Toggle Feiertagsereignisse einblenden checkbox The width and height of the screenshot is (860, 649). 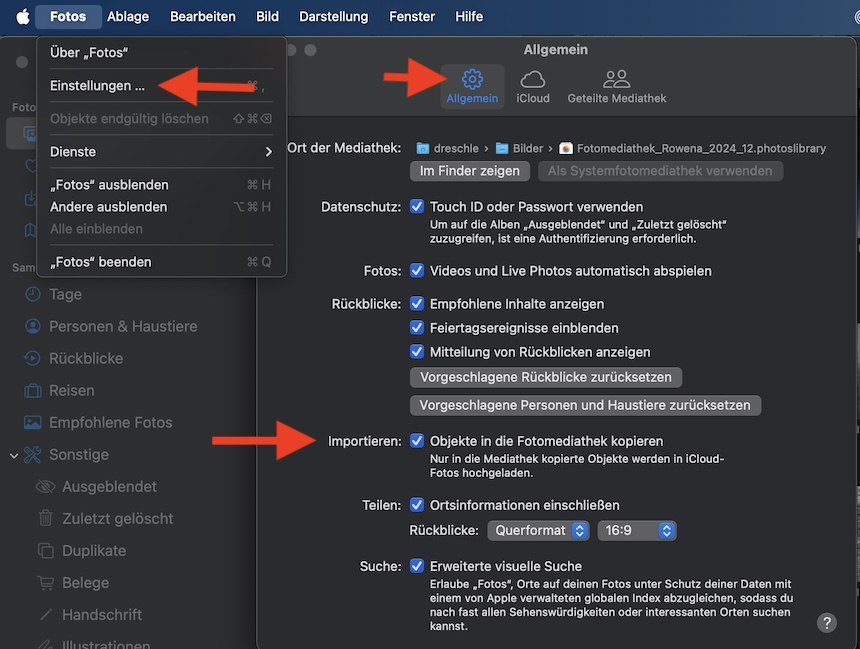point(418,327)
